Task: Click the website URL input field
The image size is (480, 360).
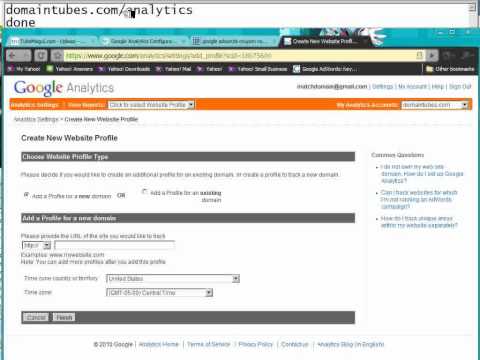Action: click(x=114, y=246)
